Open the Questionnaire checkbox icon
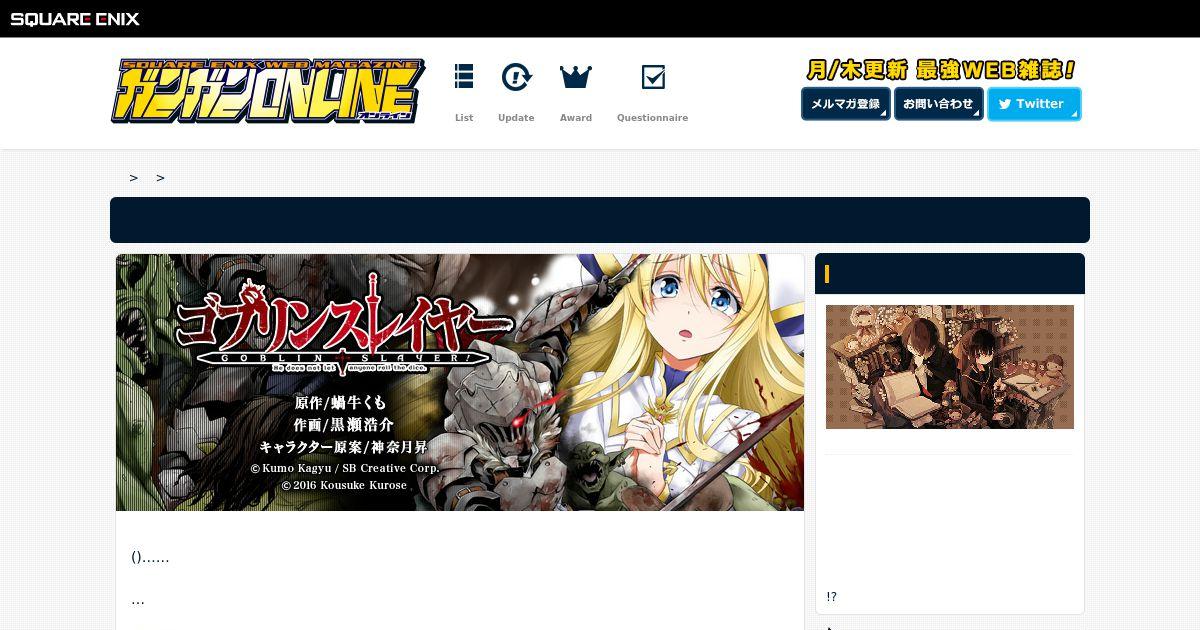The height and width of the screenshot is (630, 1200). point(653,77)
